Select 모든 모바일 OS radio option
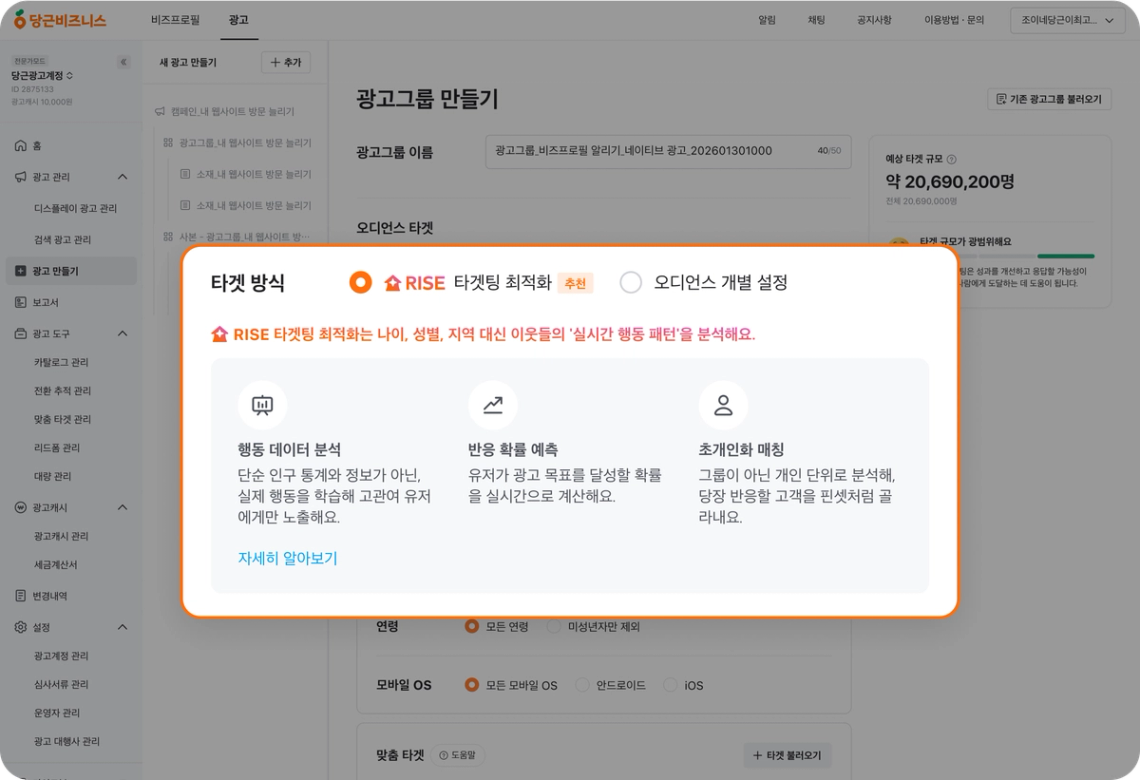This screenshot has height=780, width=1140. pyautogui.click(x=472, y=685)
